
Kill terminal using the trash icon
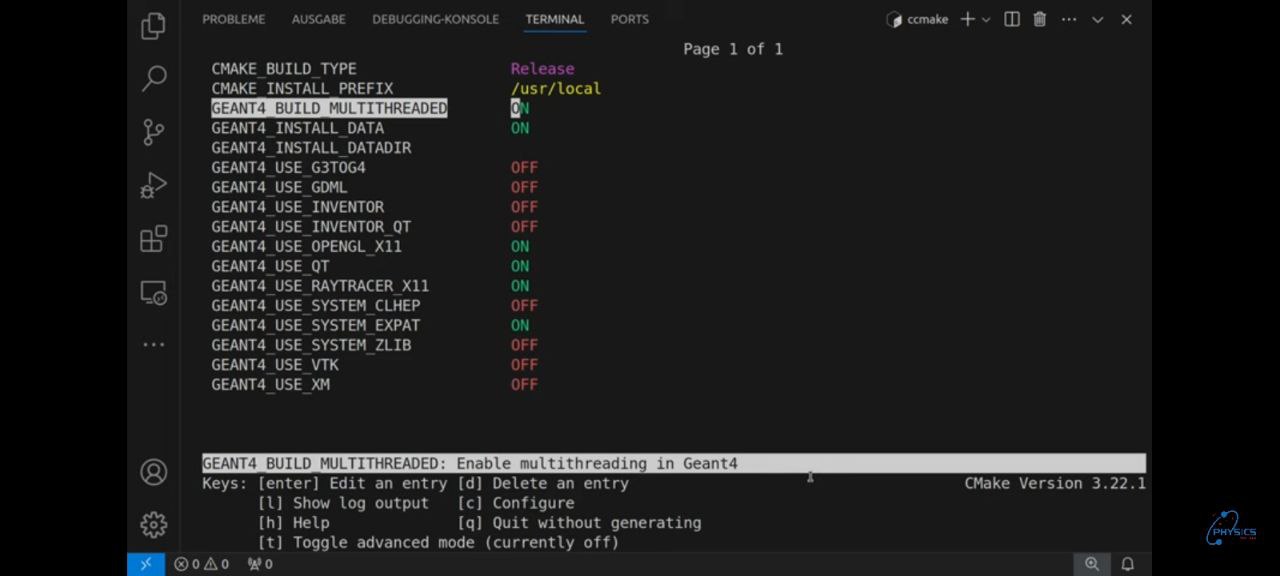point(1040,19)
